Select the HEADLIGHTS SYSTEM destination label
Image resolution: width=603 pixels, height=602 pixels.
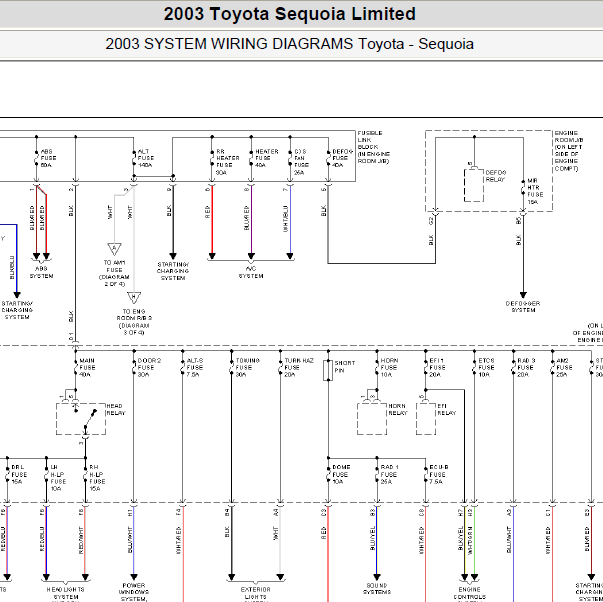tap(65, 595)
